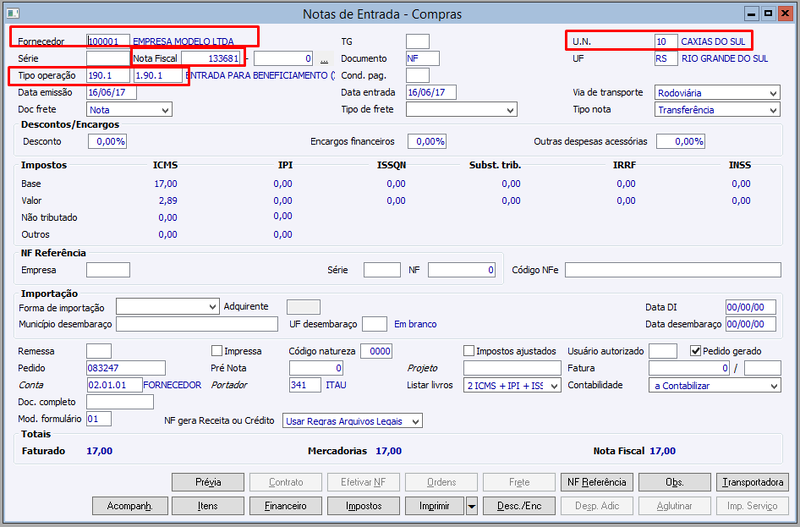Click EMPRESA MODELO LTDA supplier name
Screen dimensions: 800x527
pyautogui.click(x=183, y=42)
